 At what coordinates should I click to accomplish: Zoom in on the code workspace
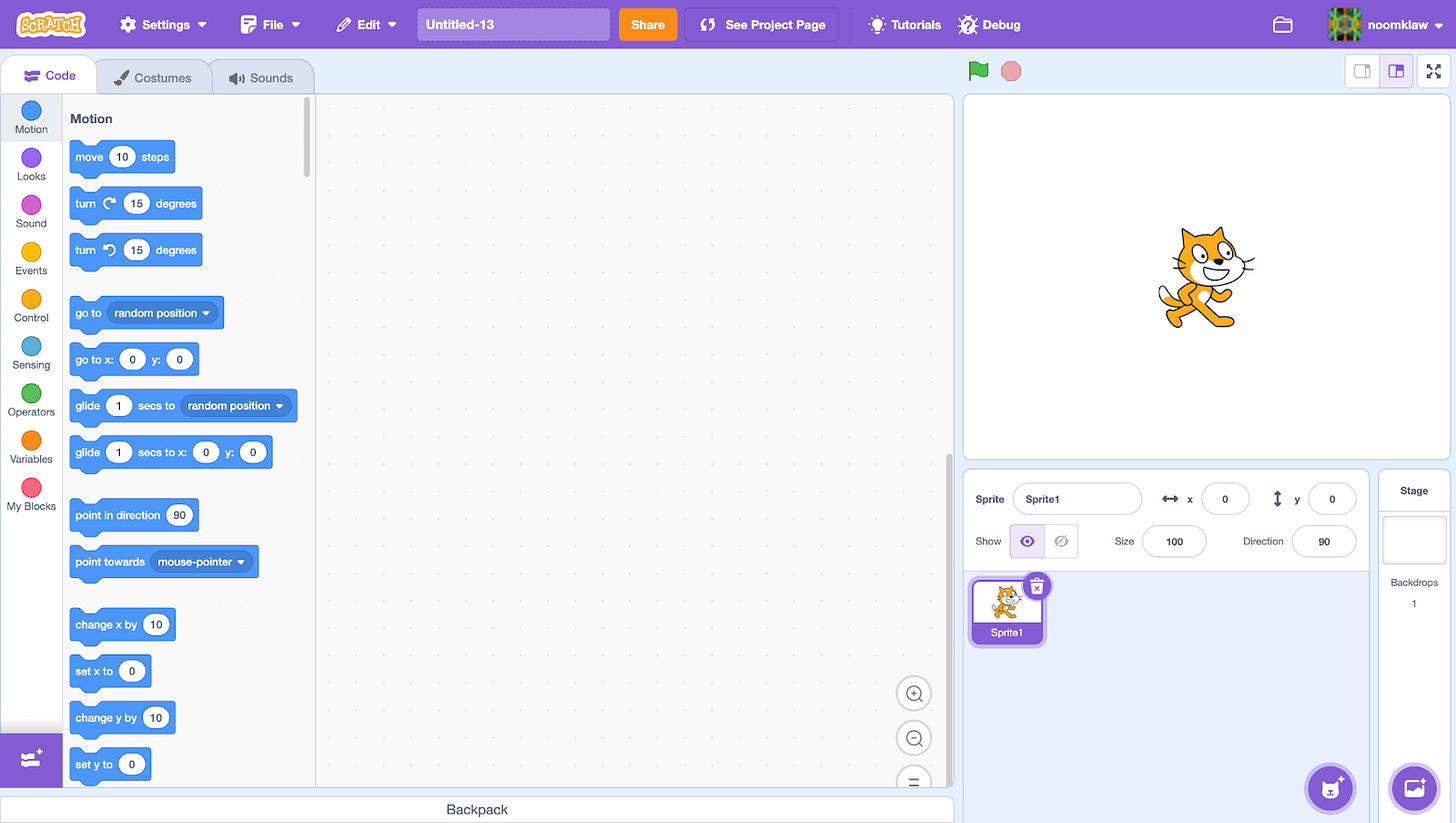(914, 693)
